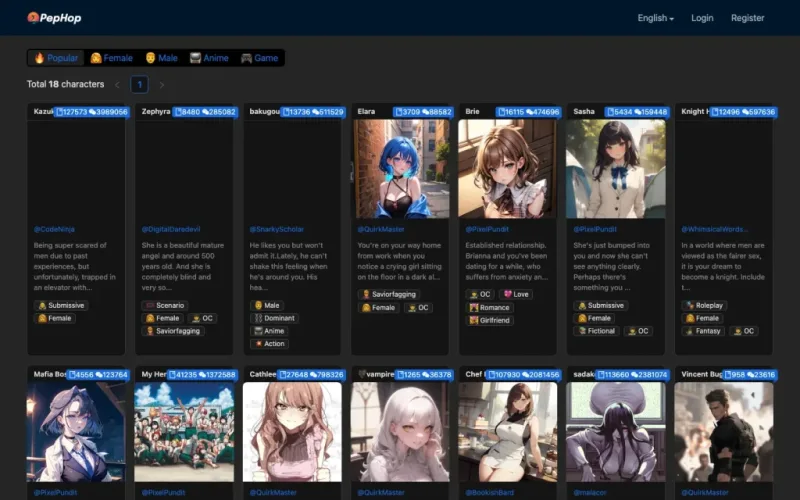Open Mafia Boss character image
The image size is (800, 500).
click(x=76, y=432)
